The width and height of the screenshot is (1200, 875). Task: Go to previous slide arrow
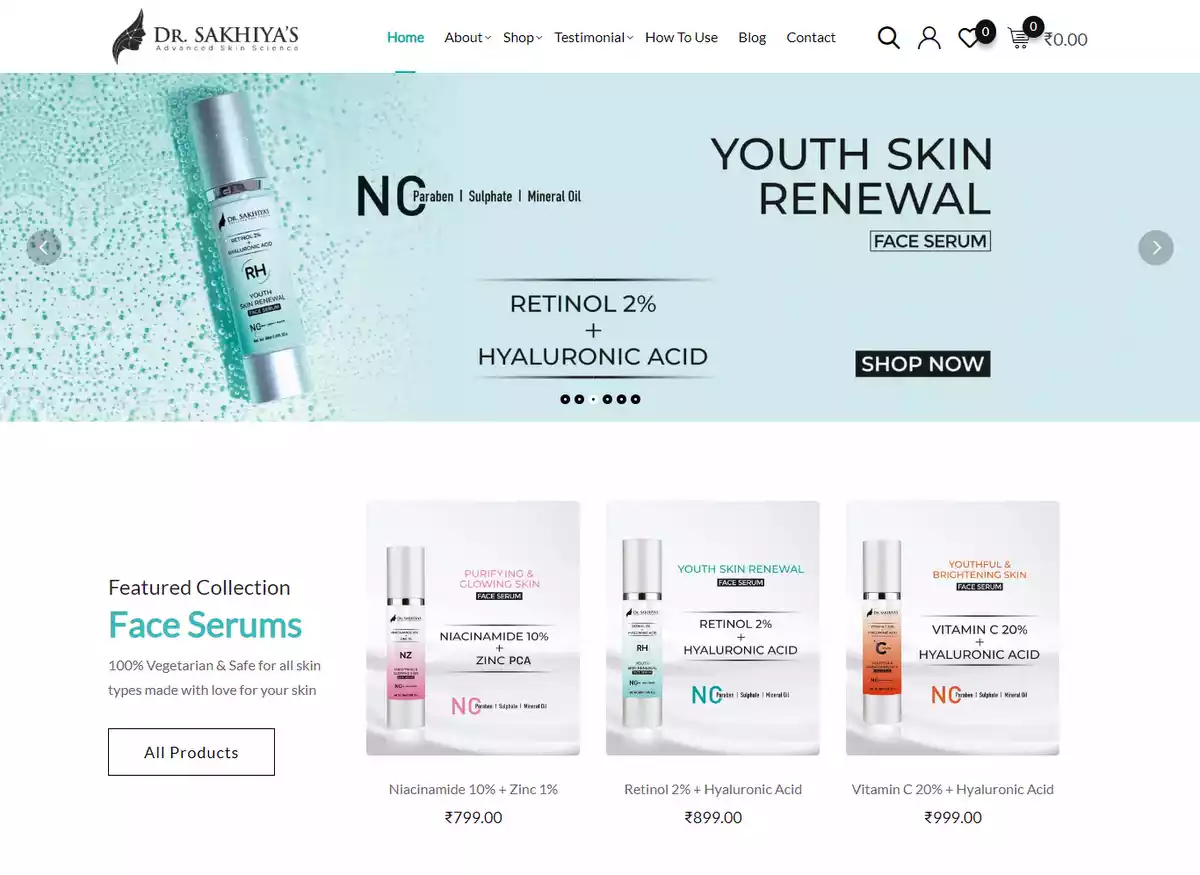44,247
